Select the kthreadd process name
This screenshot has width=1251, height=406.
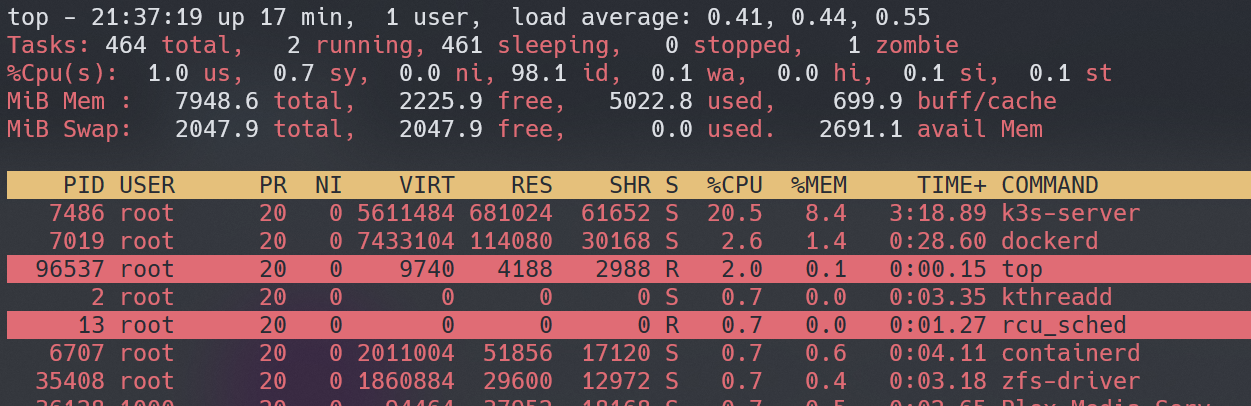click(1056, 297)
